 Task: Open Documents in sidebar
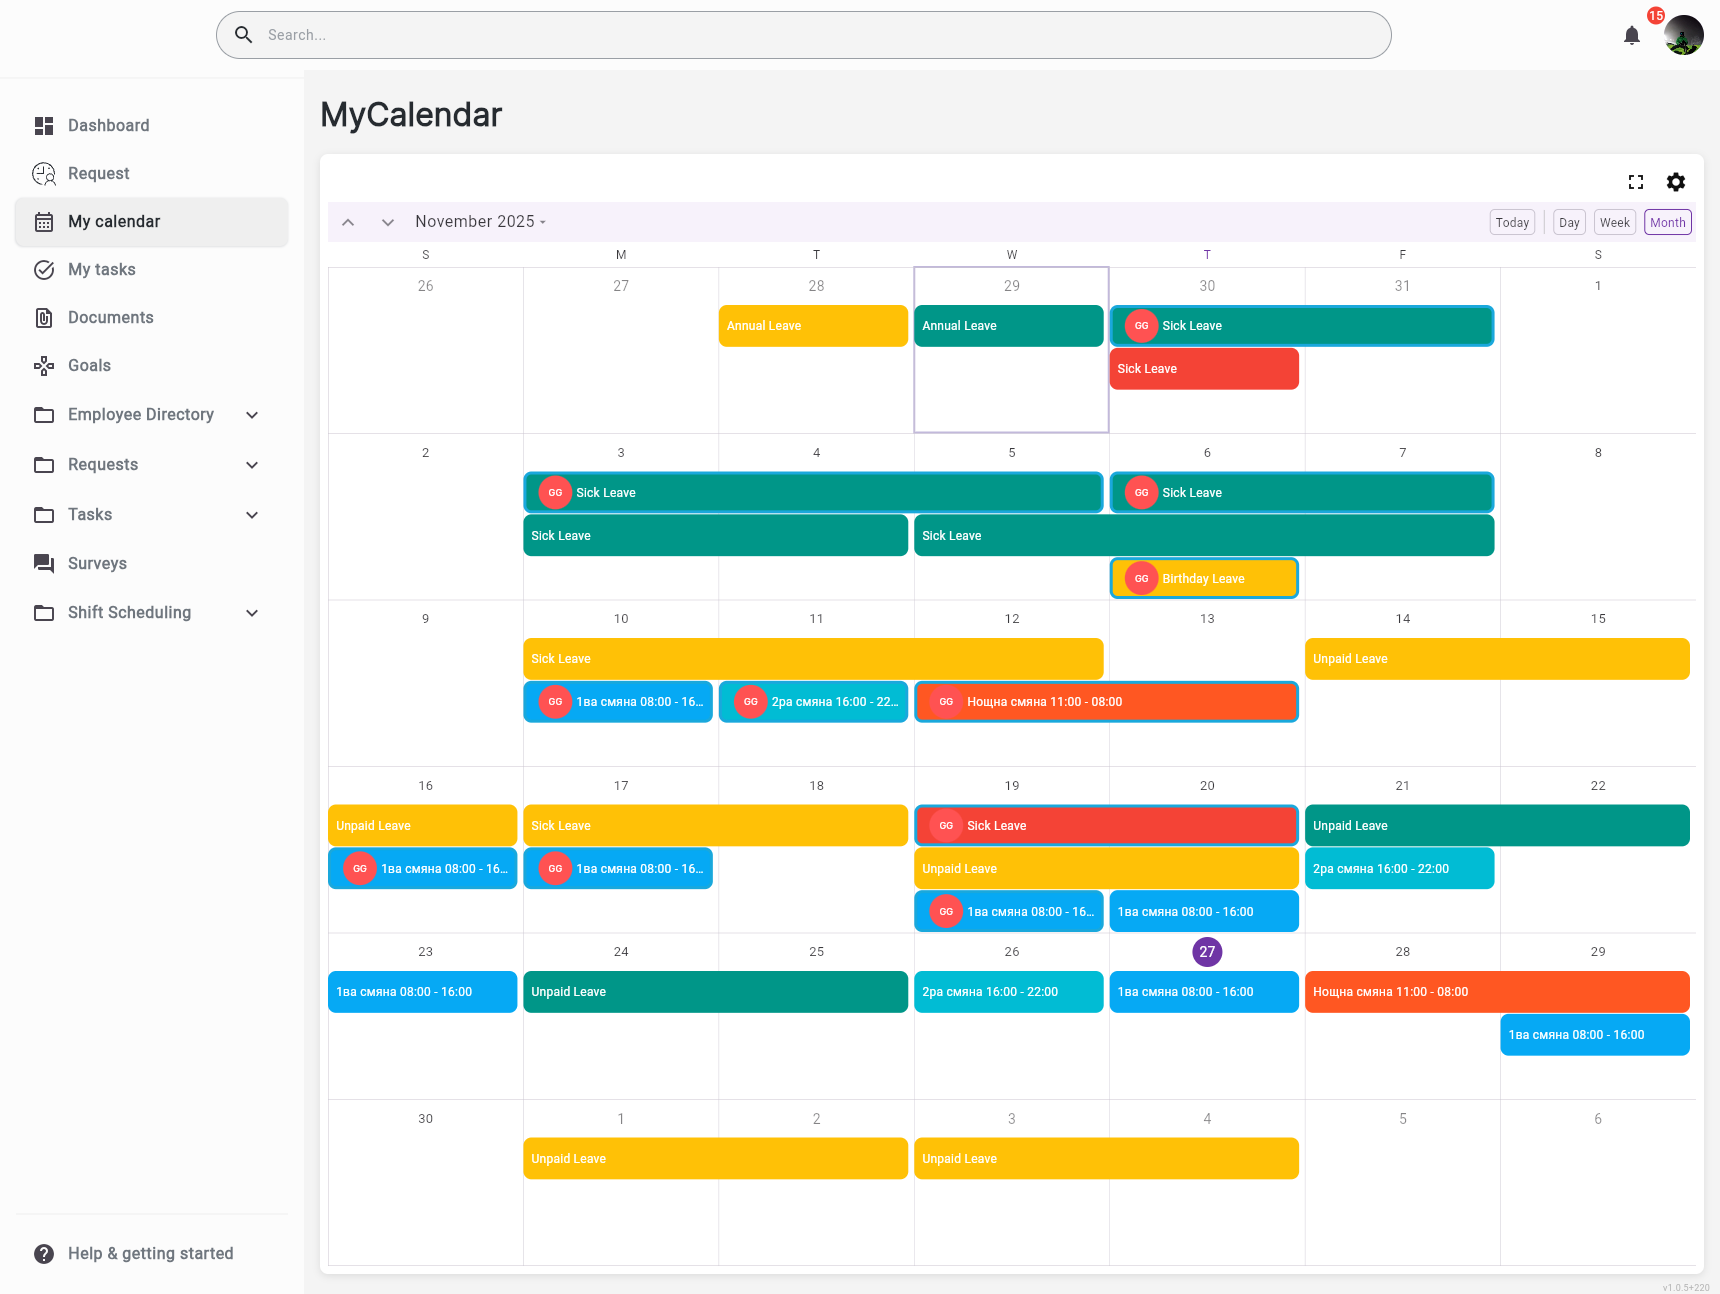coord(110,318)
